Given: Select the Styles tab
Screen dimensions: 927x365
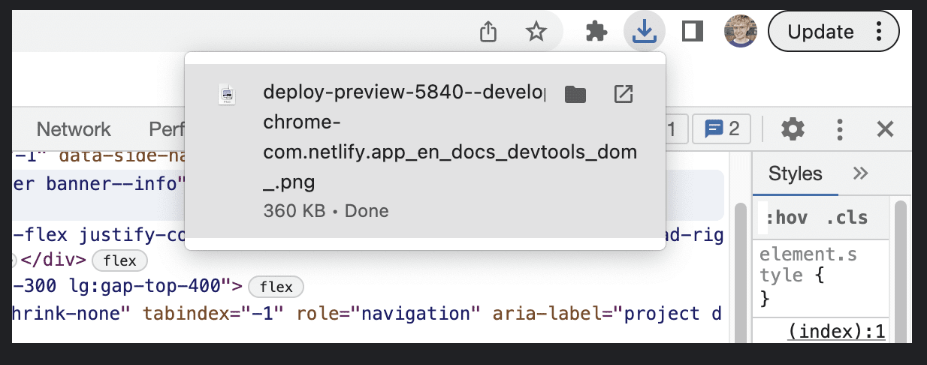Looking at the screenshot, I should (795, 173).
